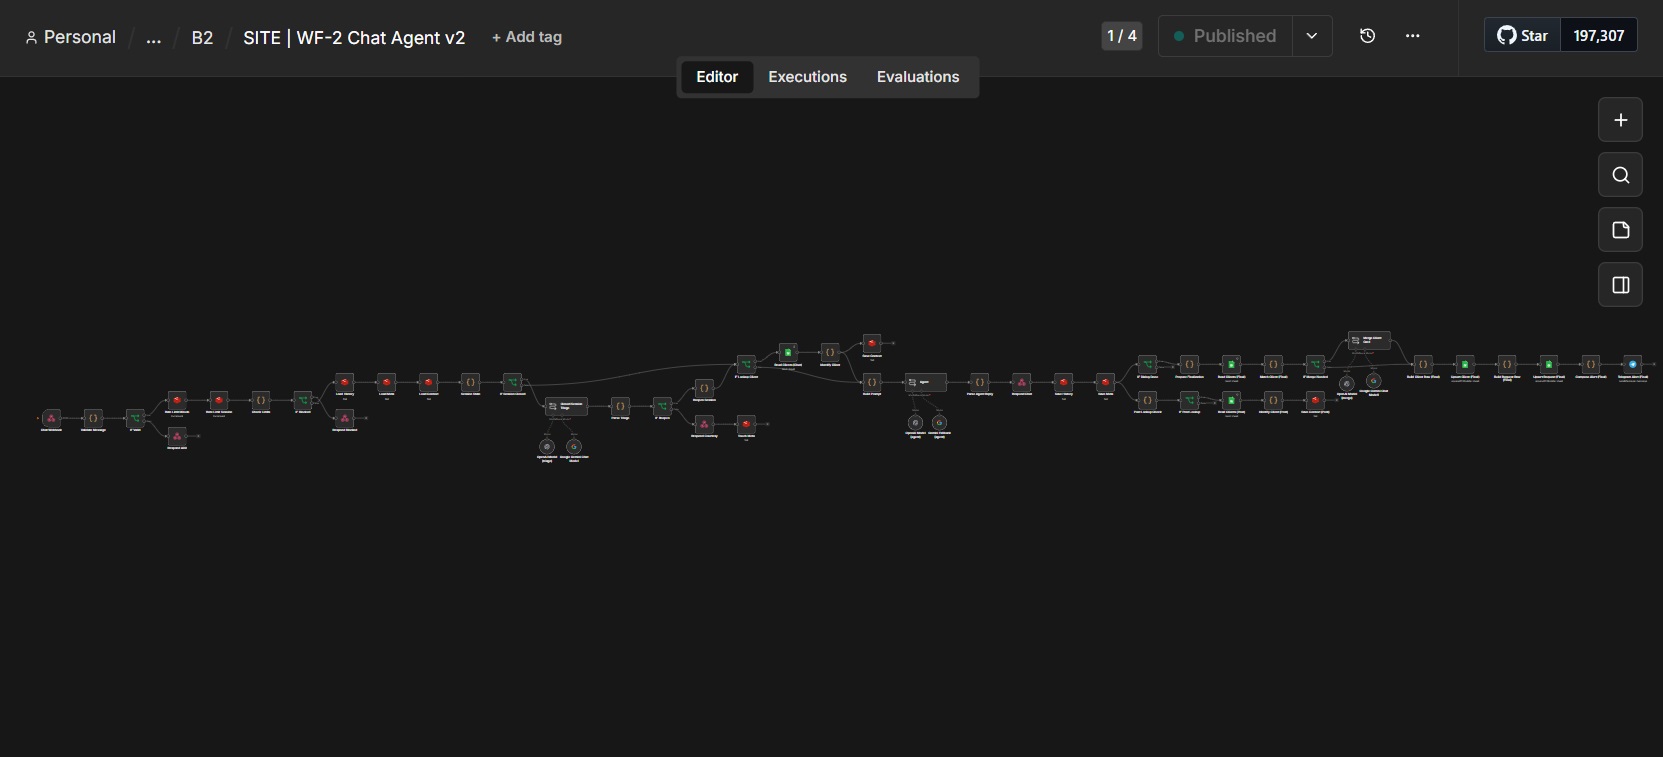The height and width of the screenshot is (757, 1663).
Task: Select the Chat Webhook trigger node
Action: tap(51, 418)
